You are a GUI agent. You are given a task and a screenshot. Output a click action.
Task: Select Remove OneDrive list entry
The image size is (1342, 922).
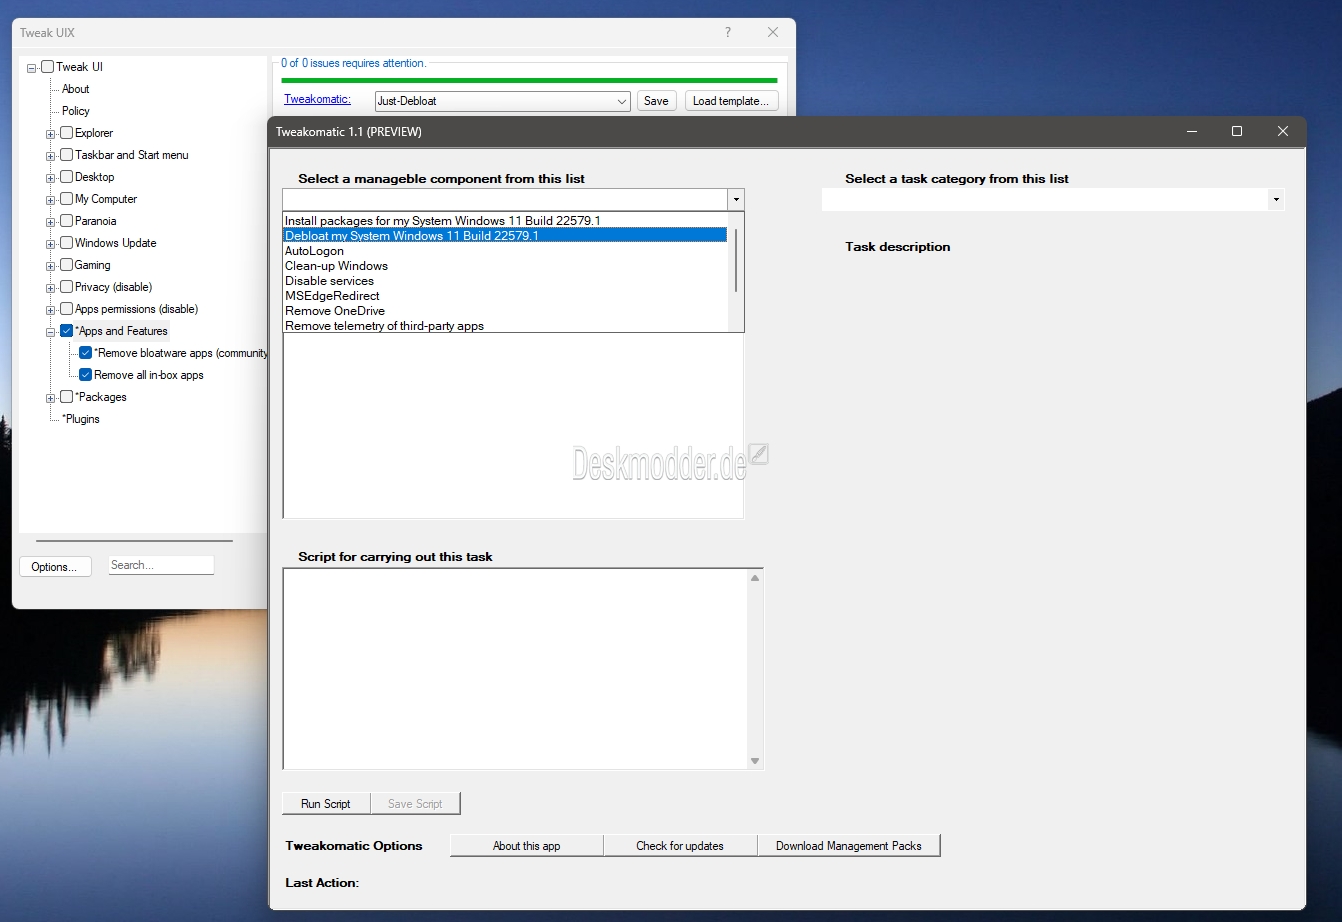(x=505, y=311)
